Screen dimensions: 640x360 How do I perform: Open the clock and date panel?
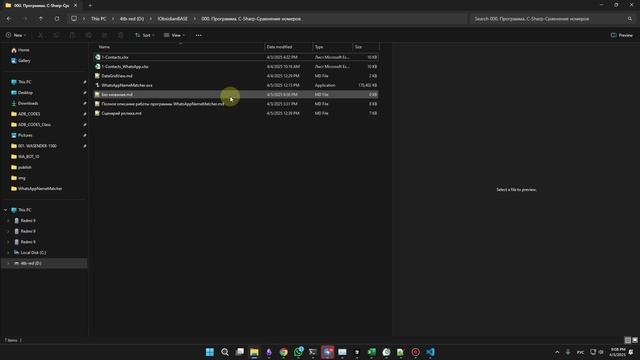tap(618, 352)
